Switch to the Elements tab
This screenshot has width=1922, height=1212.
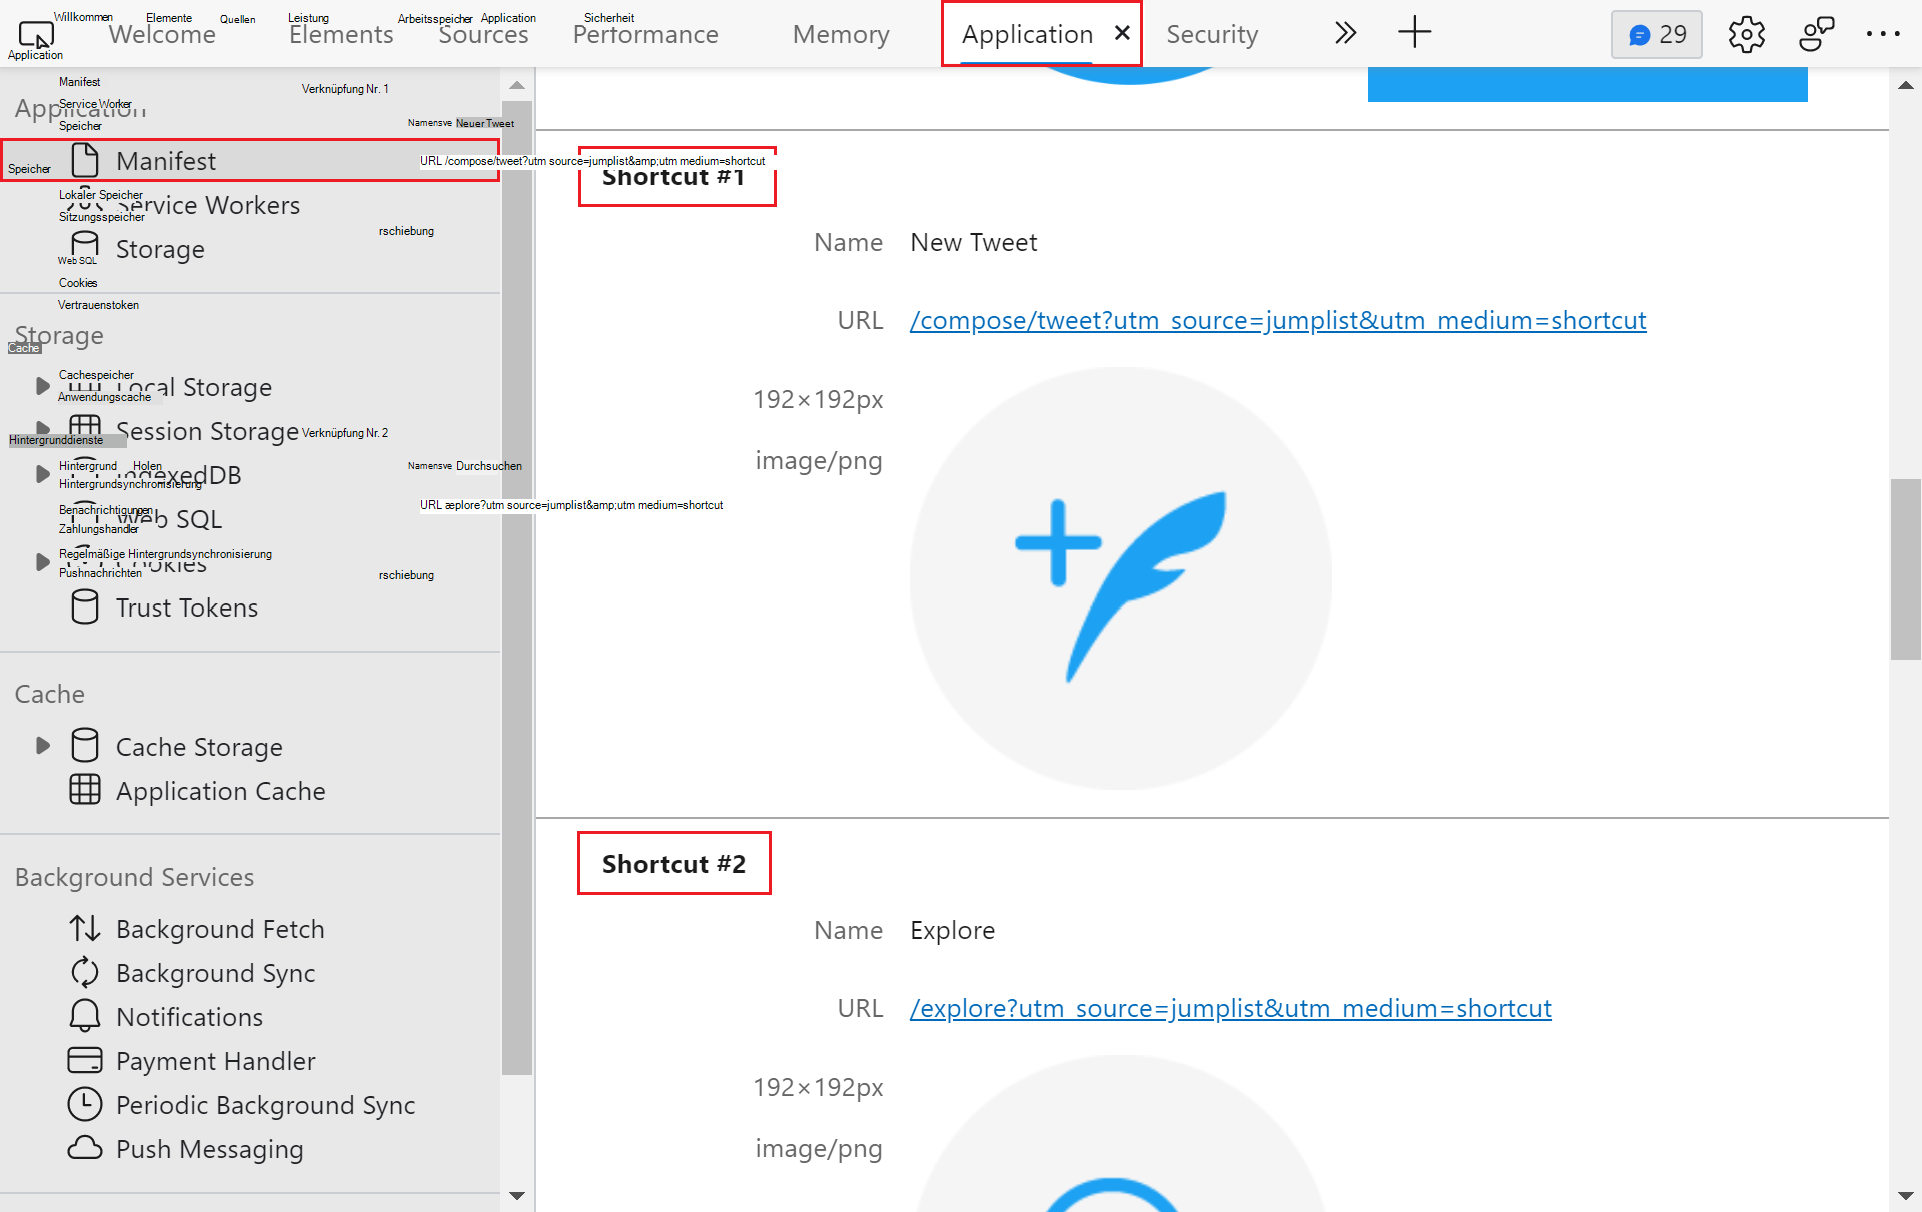pyautogui.click(x=341, y=34)
